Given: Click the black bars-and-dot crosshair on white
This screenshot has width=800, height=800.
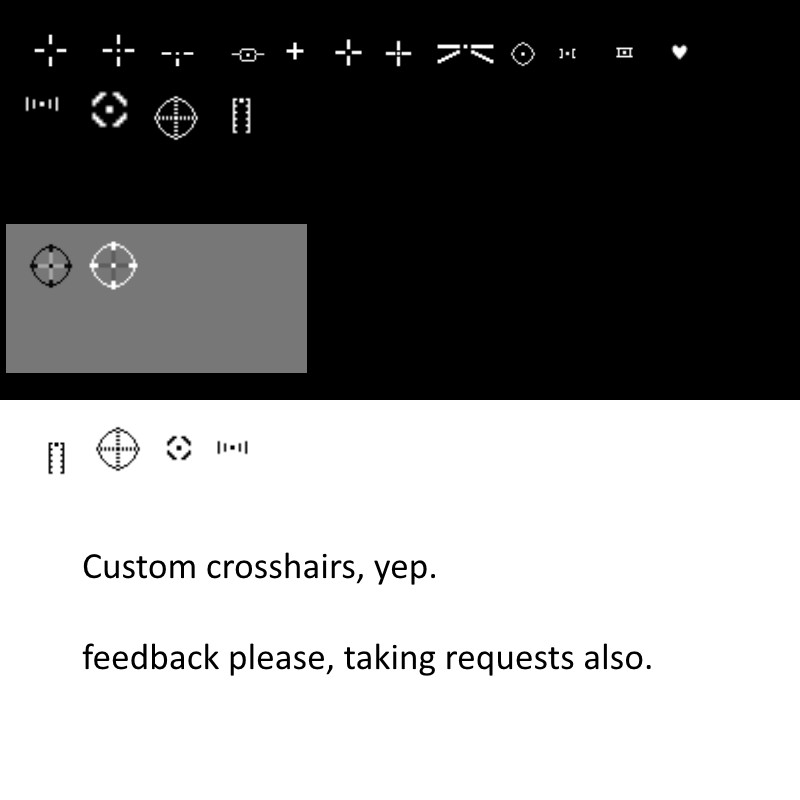Looking at the screenshot, I should click(233, 447).
